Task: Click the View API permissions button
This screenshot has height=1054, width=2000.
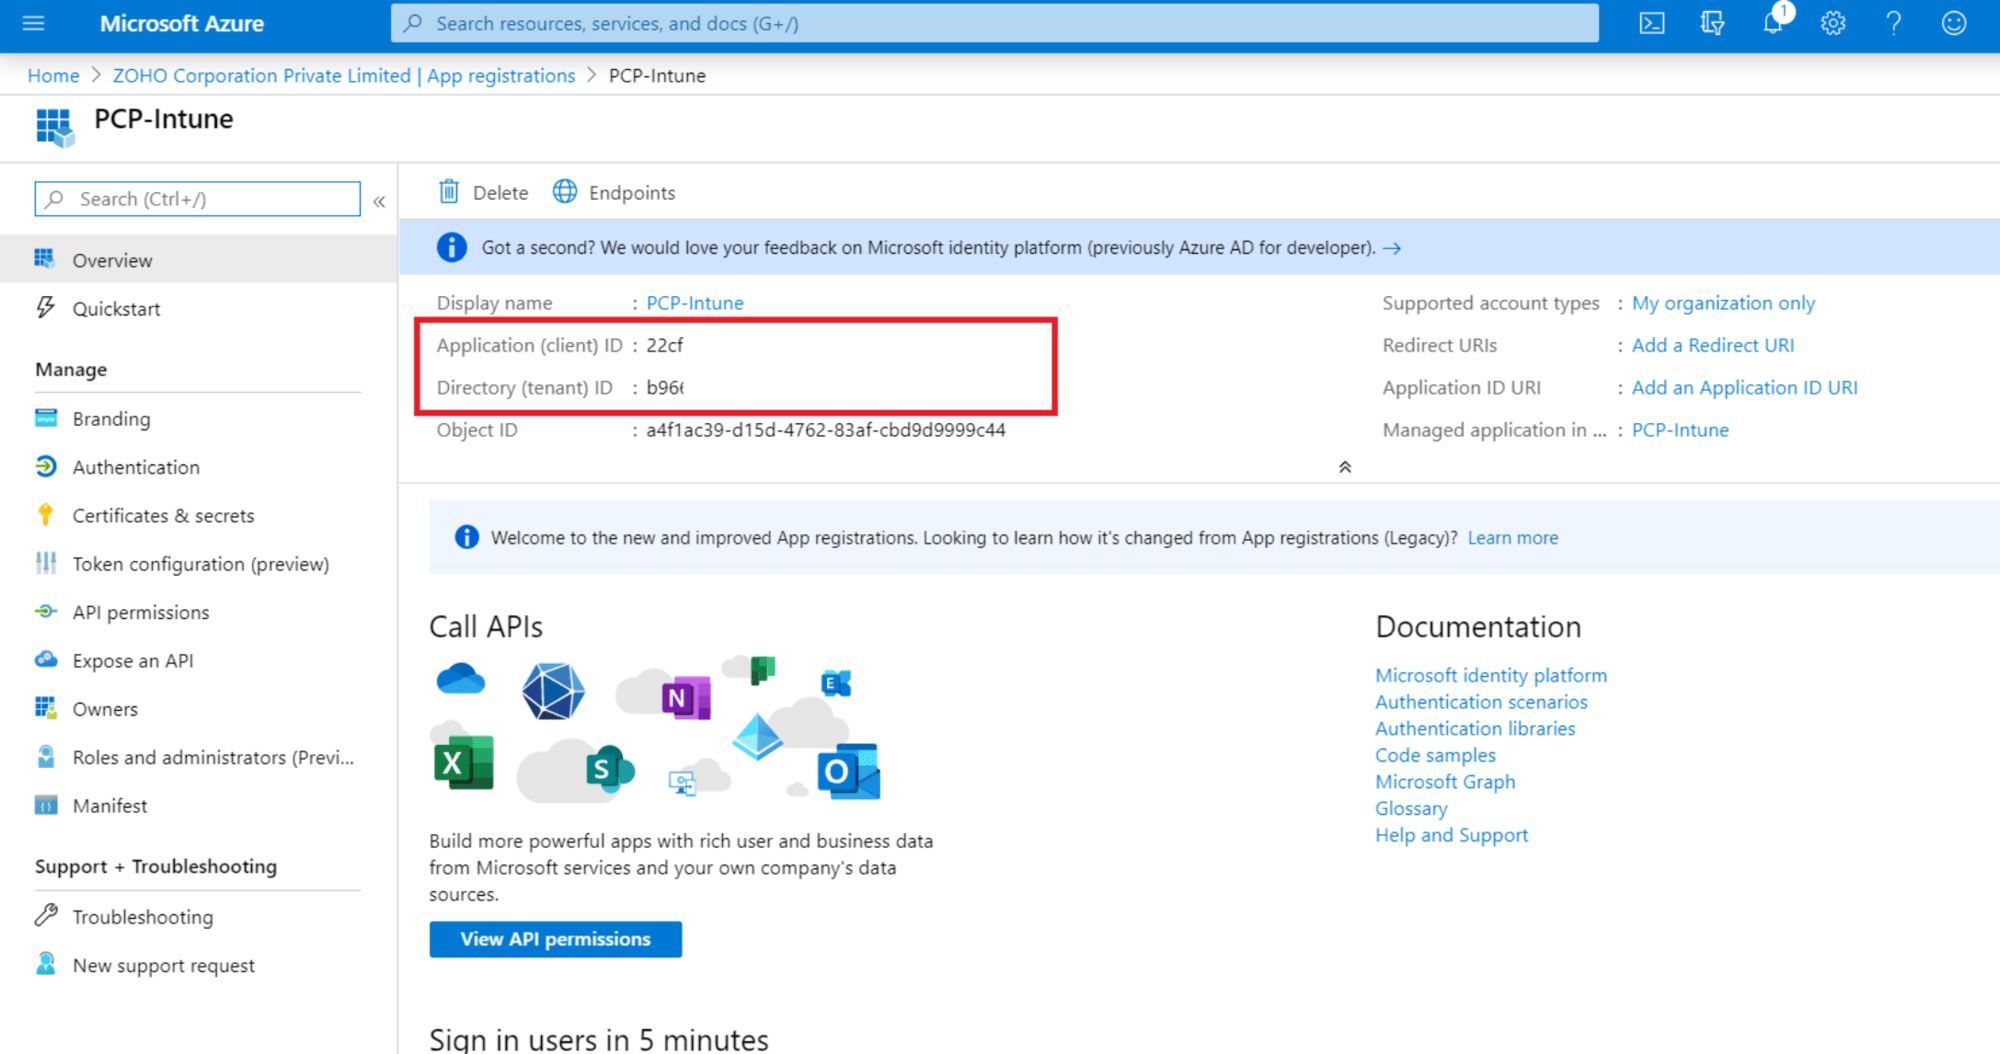Action: (555, 939)
